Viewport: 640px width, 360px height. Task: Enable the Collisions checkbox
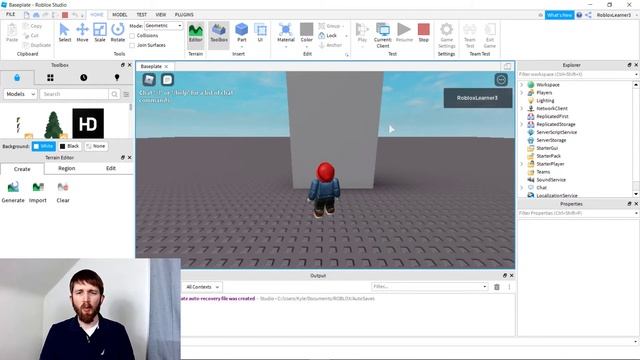(132, 36)
